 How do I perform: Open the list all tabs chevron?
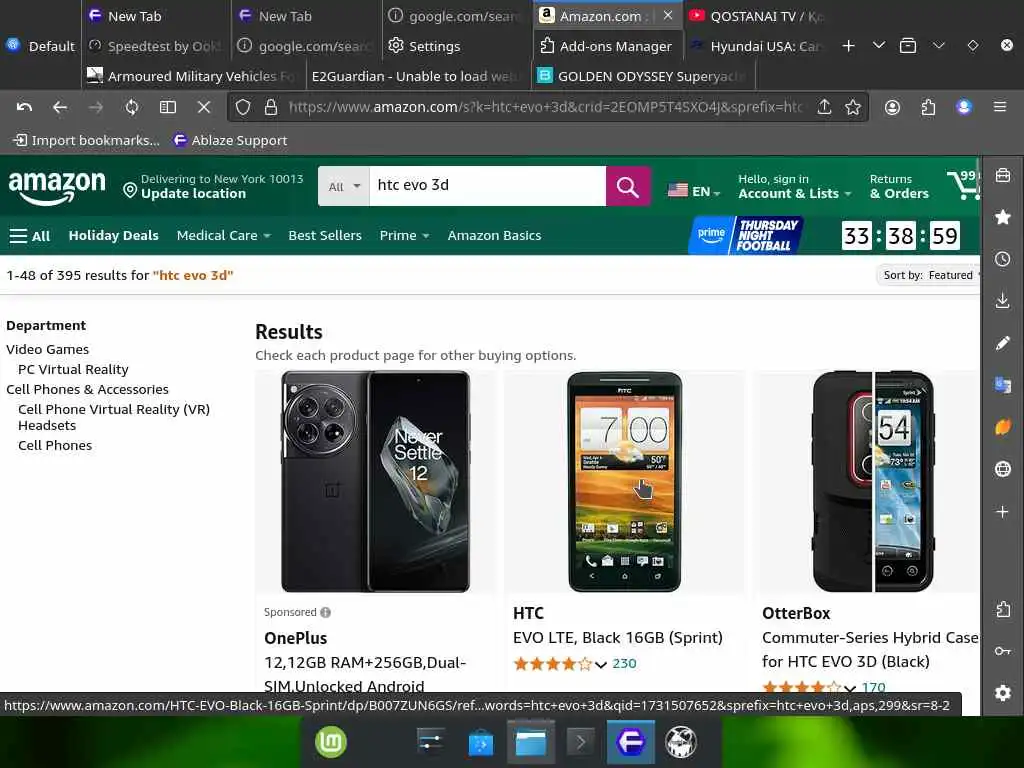878,46
